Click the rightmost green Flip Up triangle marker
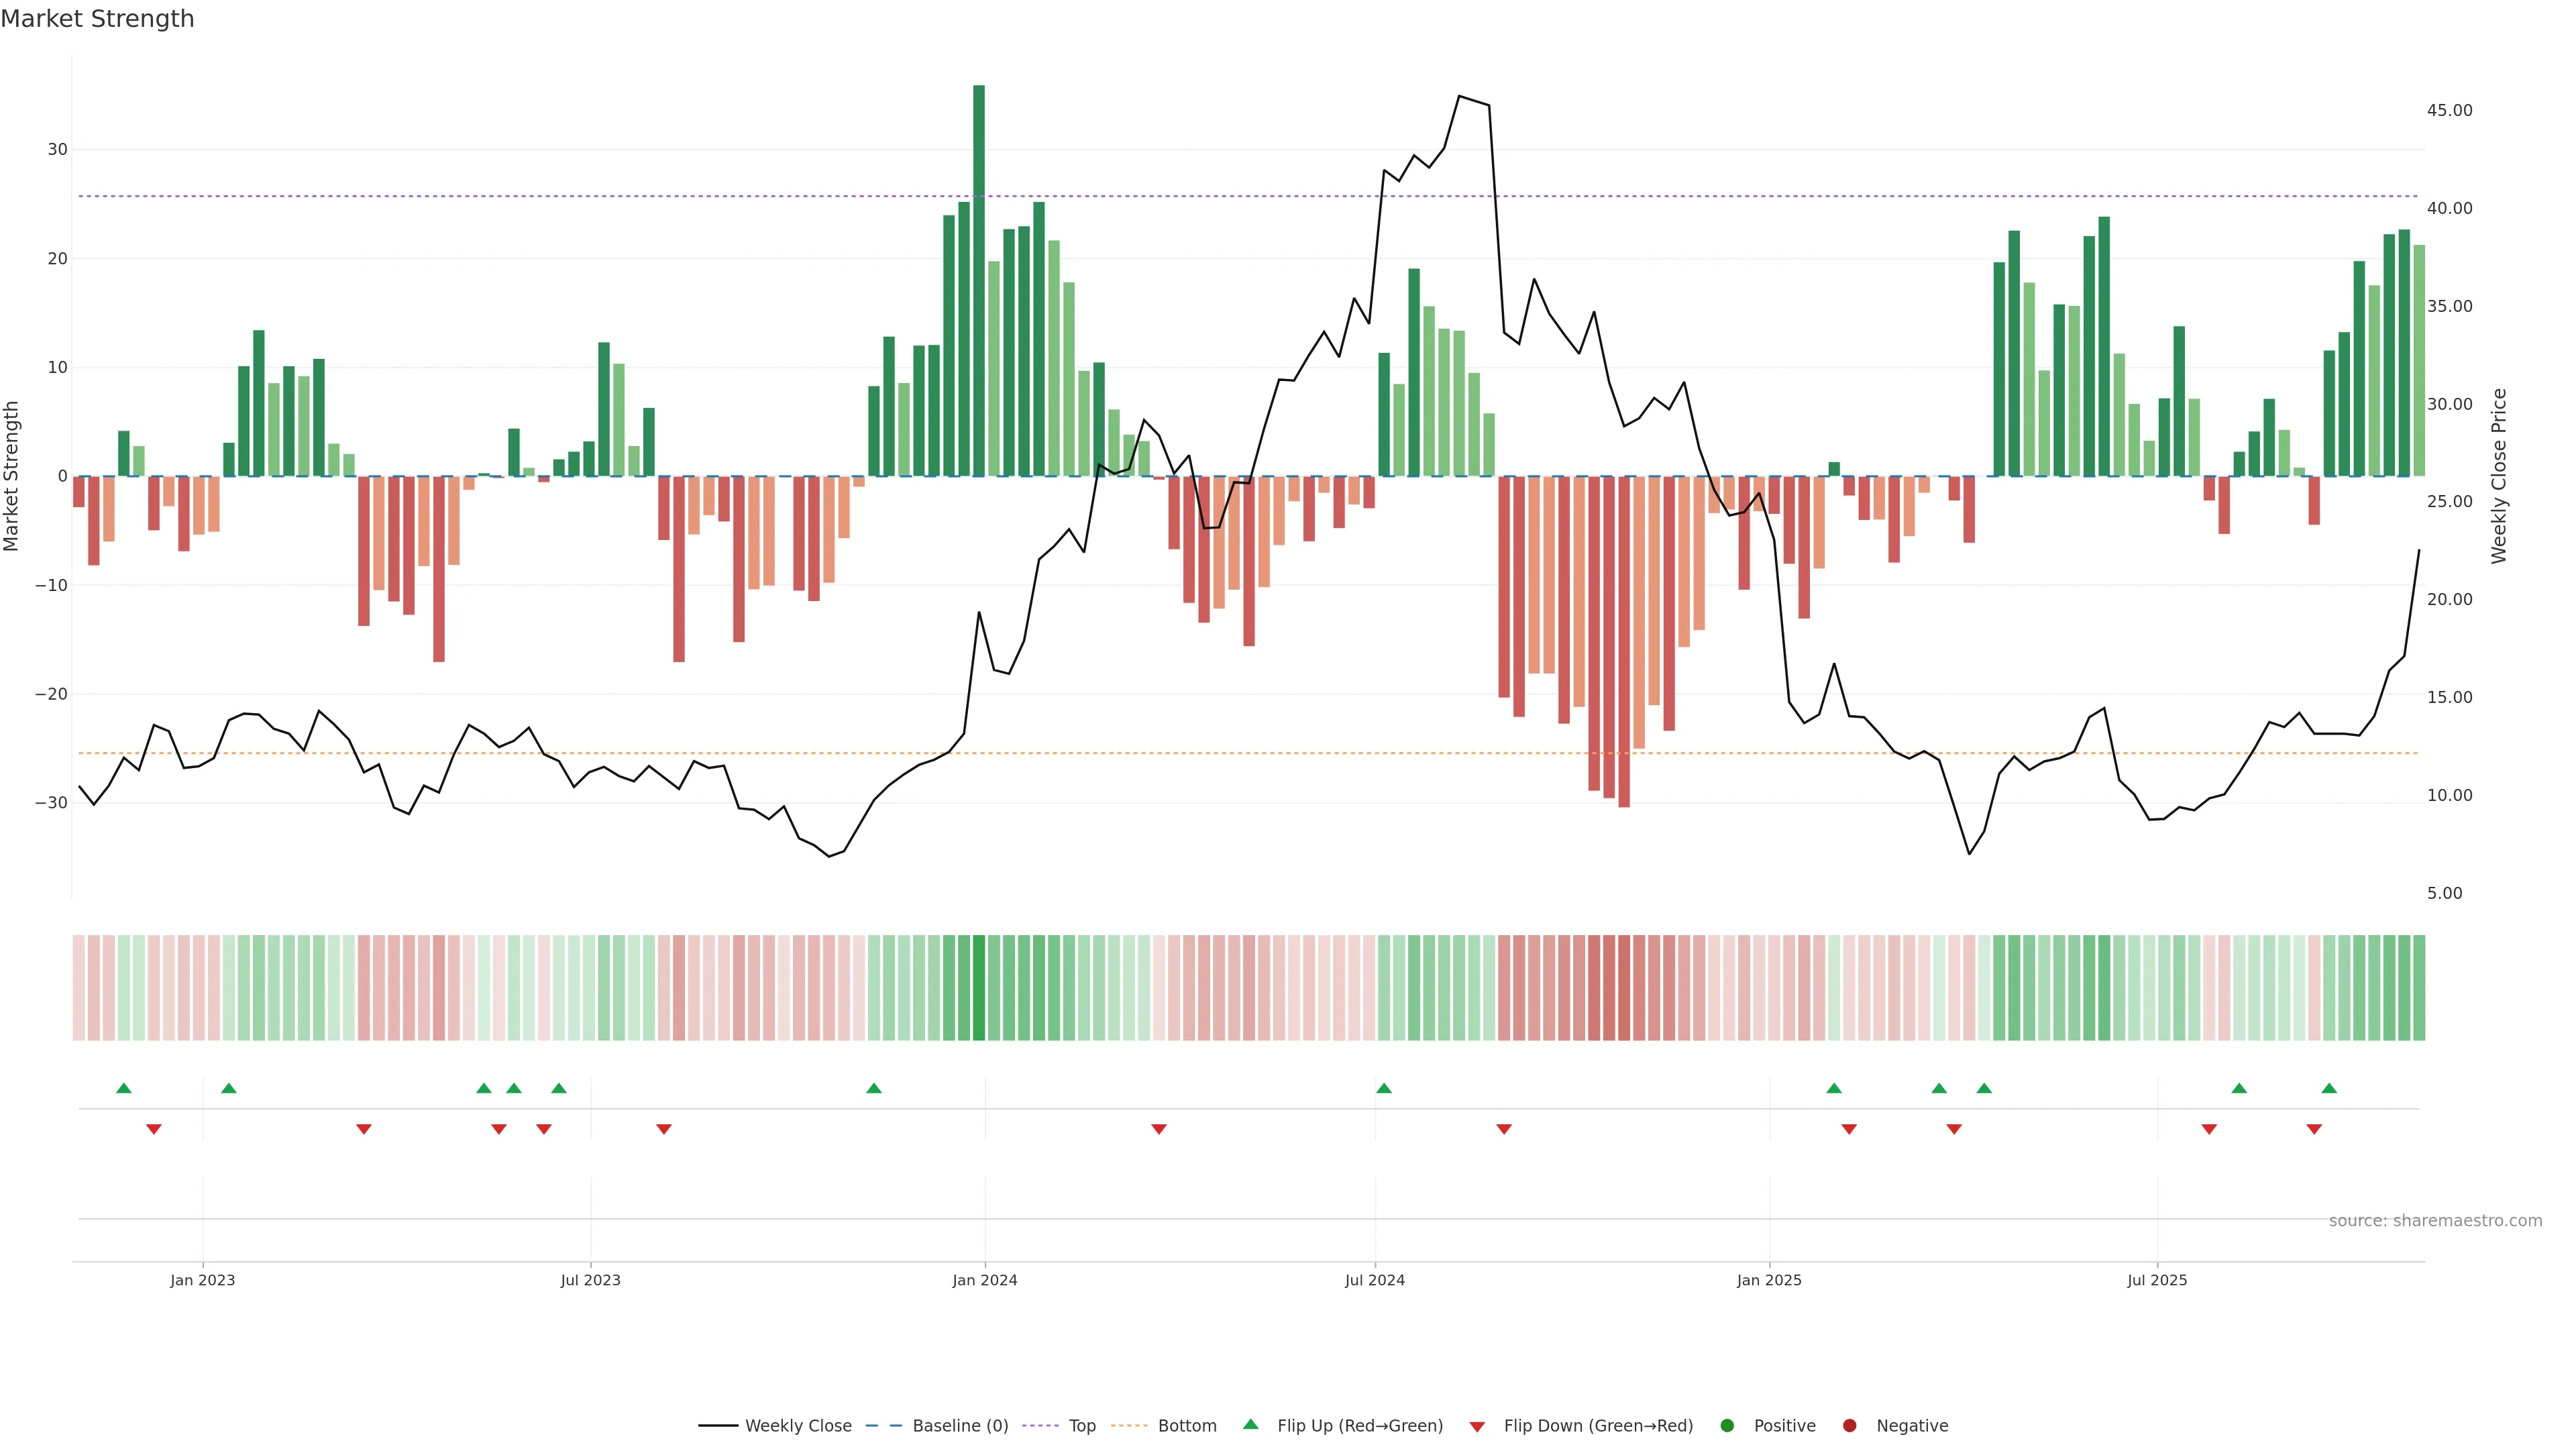Image resolution: width=2576 pixels, height=1449 pixels. [x=2329, y=1088]
